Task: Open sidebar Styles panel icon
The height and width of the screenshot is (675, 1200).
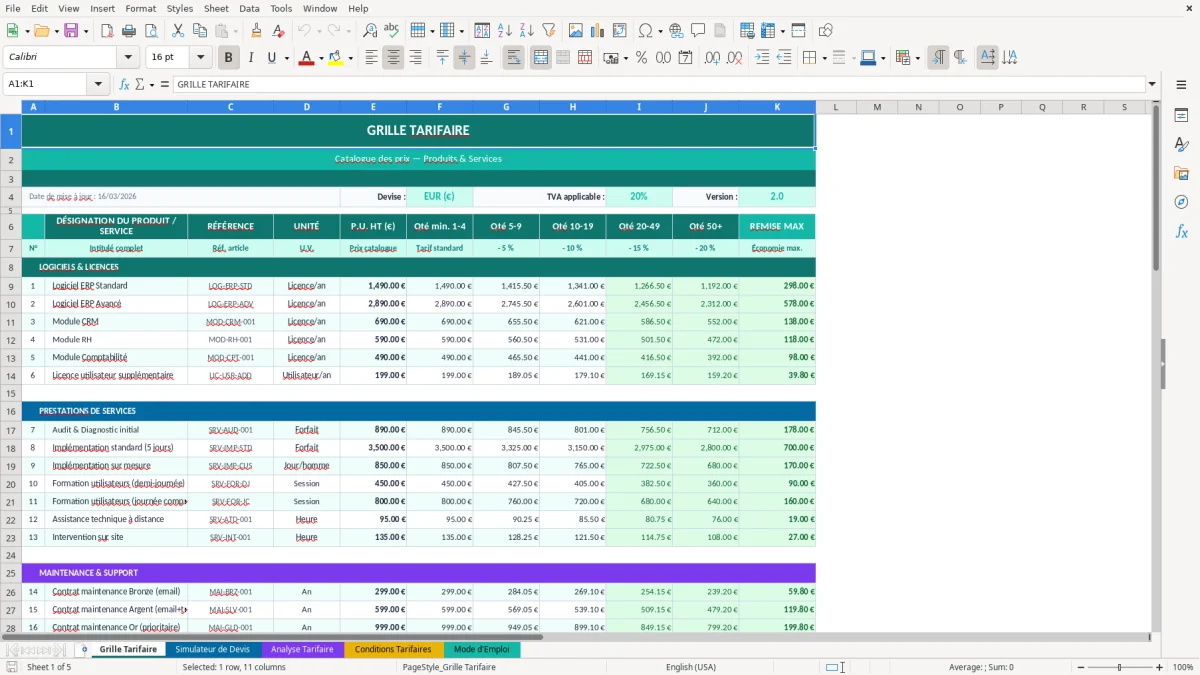Action: 1181,145
